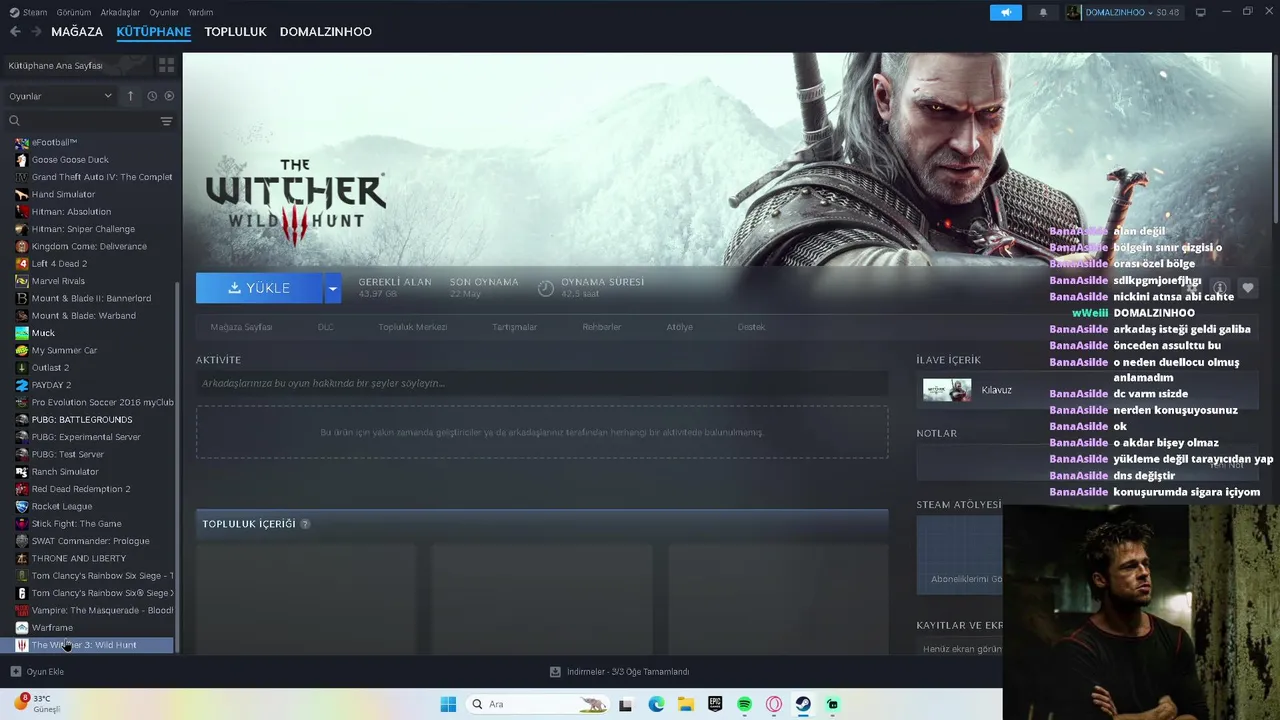Open the announcements megaphone button
This screenshot has width=1280, height=720.
click(1006, 12)
